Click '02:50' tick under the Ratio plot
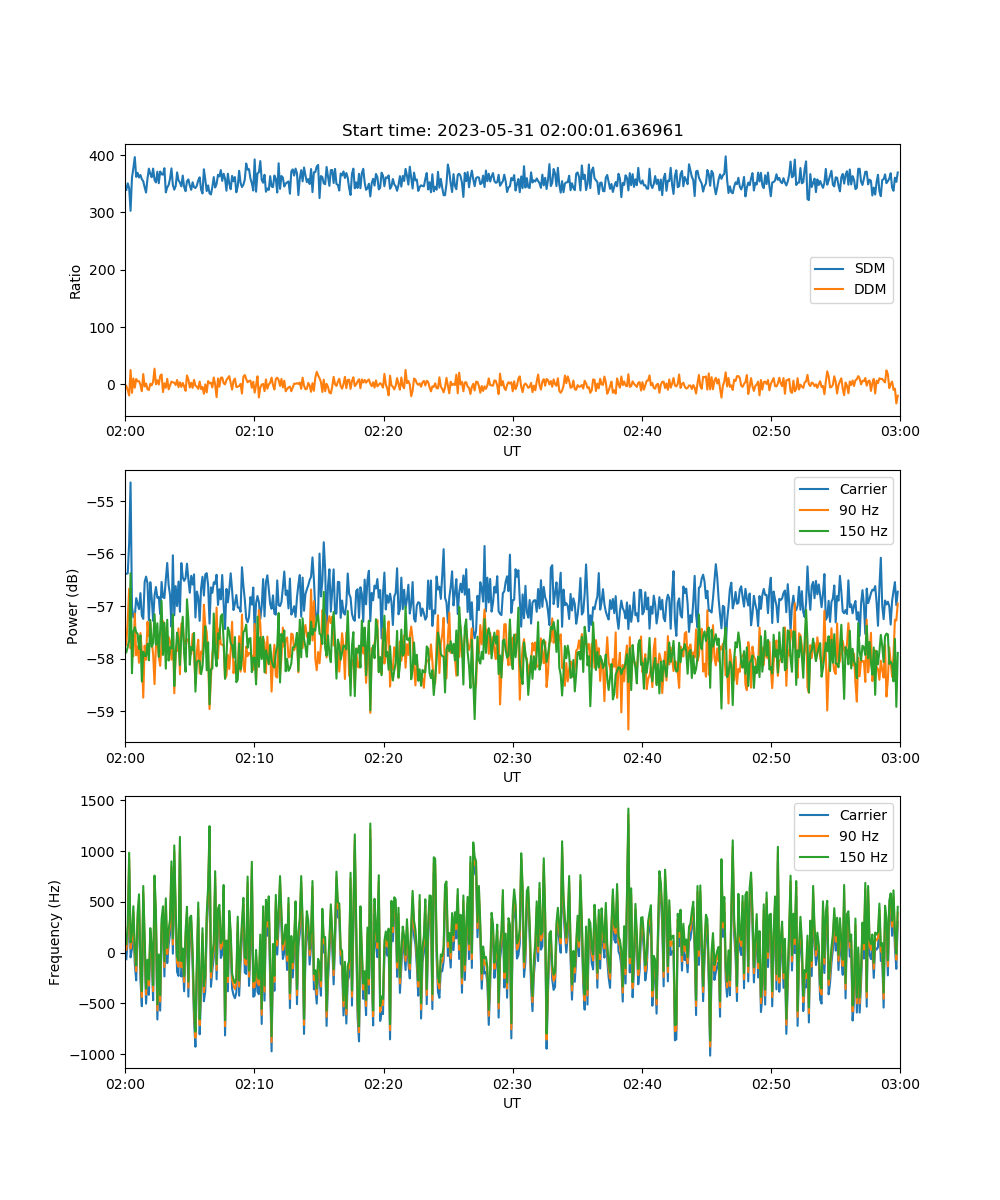1000x1200 pixels. tap(771, 431)
